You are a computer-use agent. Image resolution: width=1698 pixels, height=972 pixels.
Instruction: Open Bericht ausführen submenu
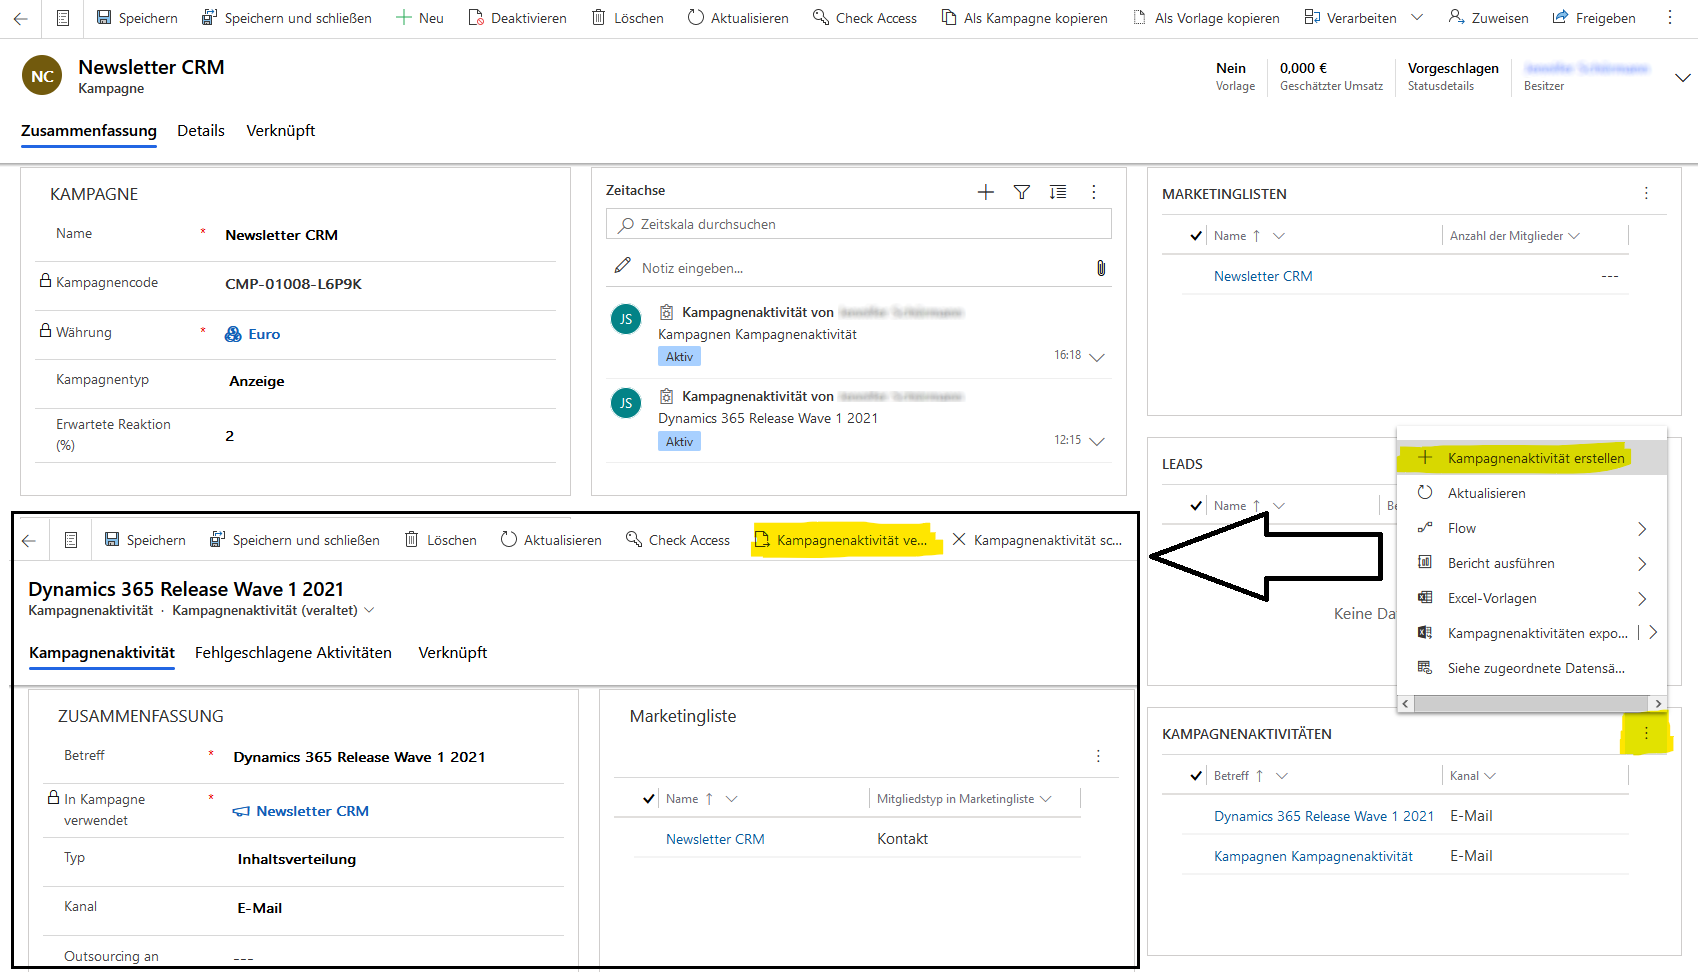tap(1532, 563)
